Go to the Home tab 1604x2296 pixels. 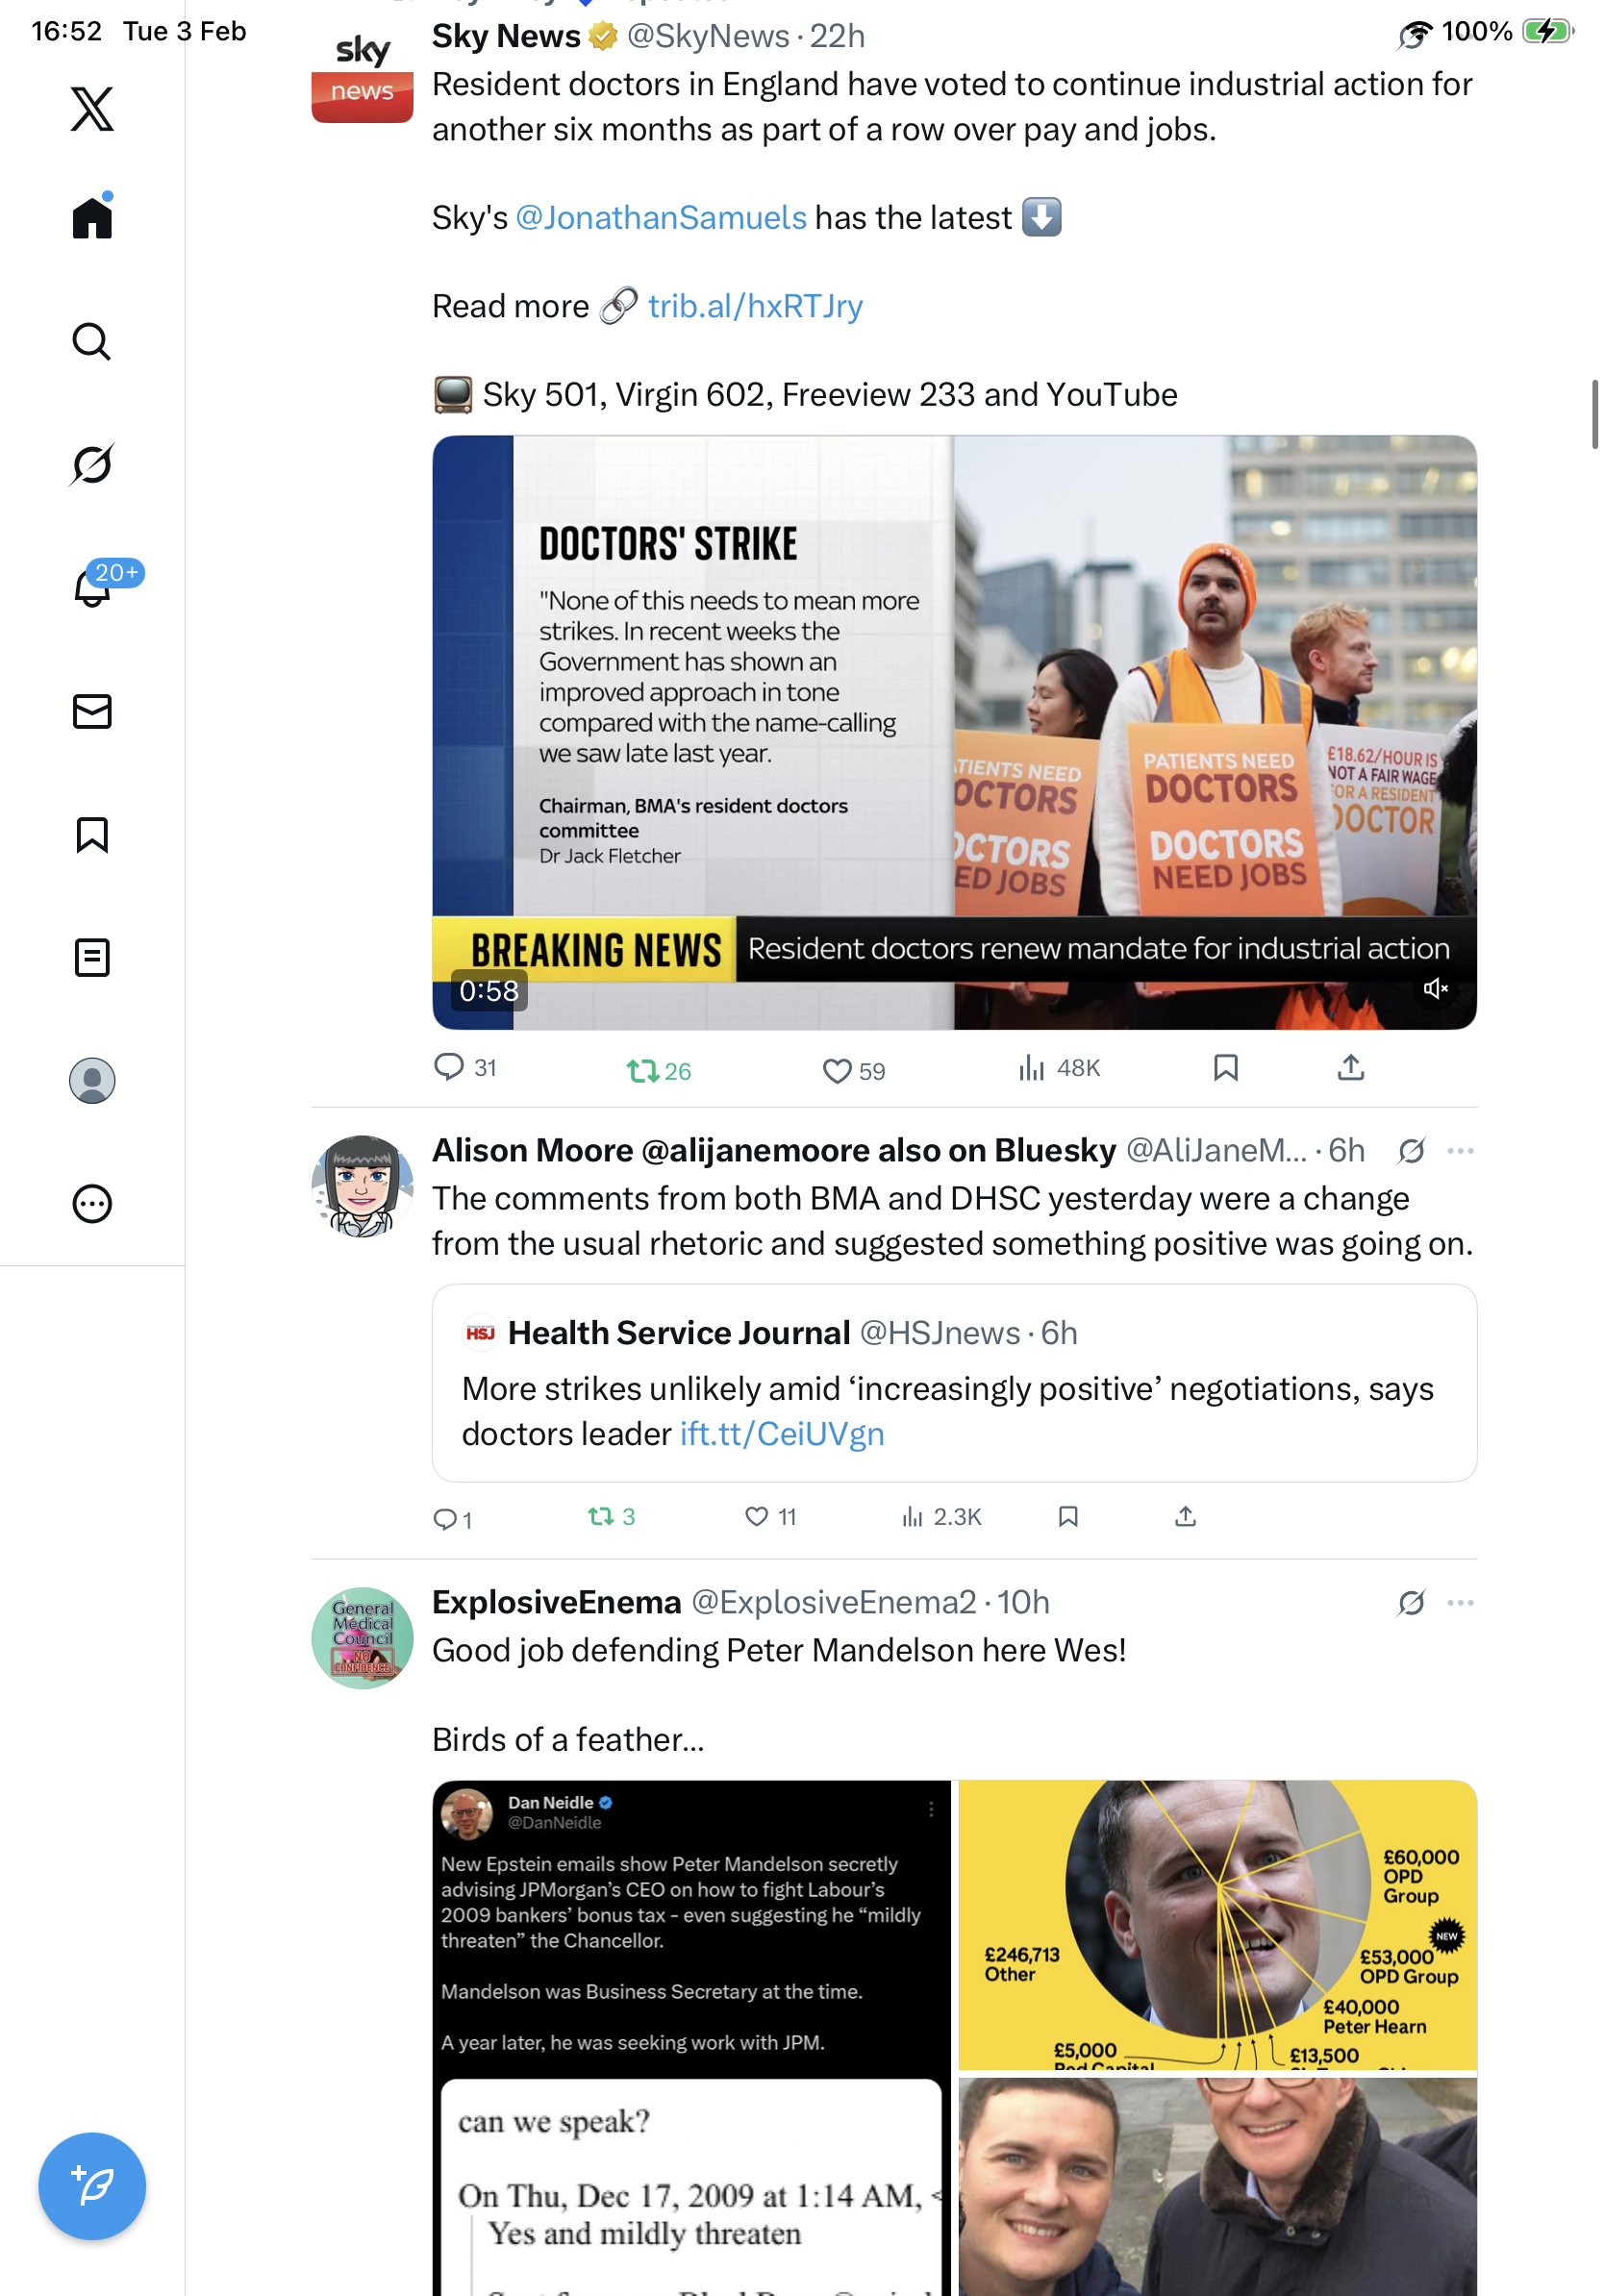92,216
